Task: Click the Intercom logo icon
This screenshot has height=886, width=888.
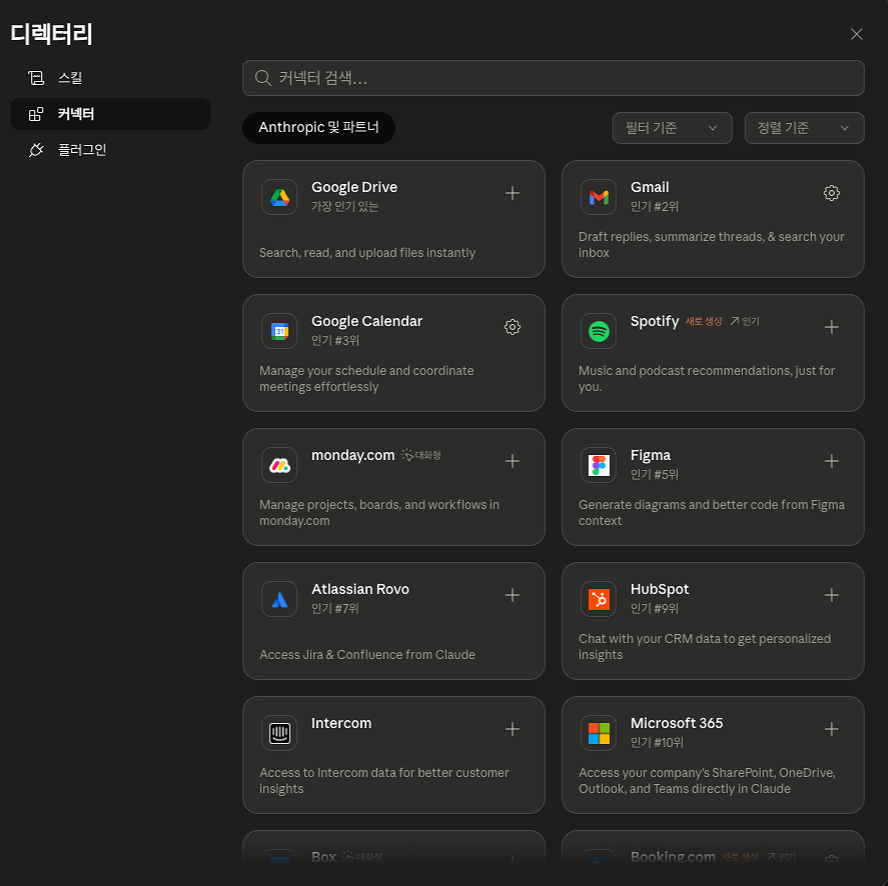Action: tap(279, 733)
